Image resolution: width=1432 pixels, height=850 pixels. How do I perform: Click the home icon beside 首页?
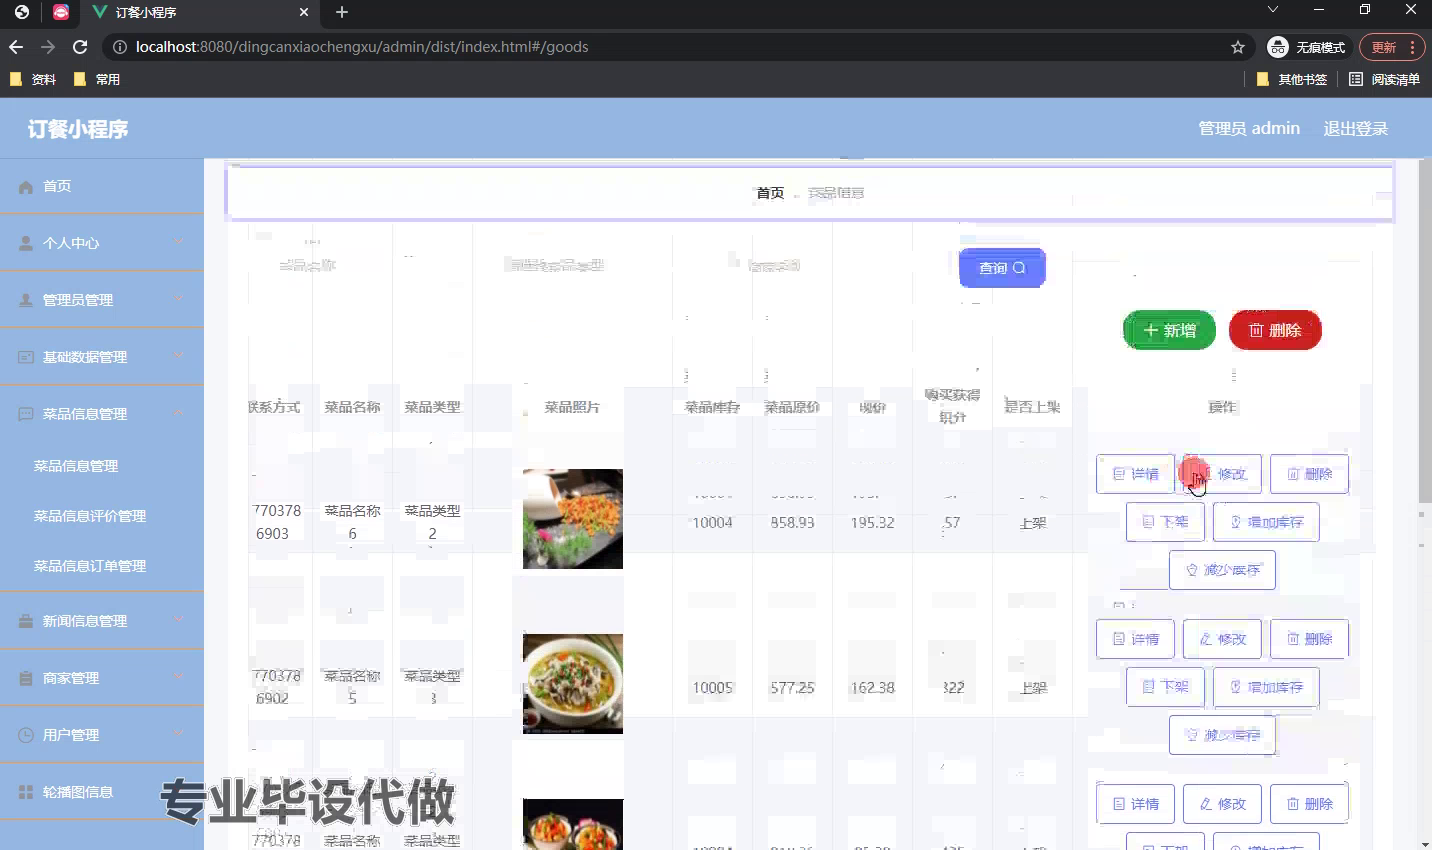click(x=26, y=187)
